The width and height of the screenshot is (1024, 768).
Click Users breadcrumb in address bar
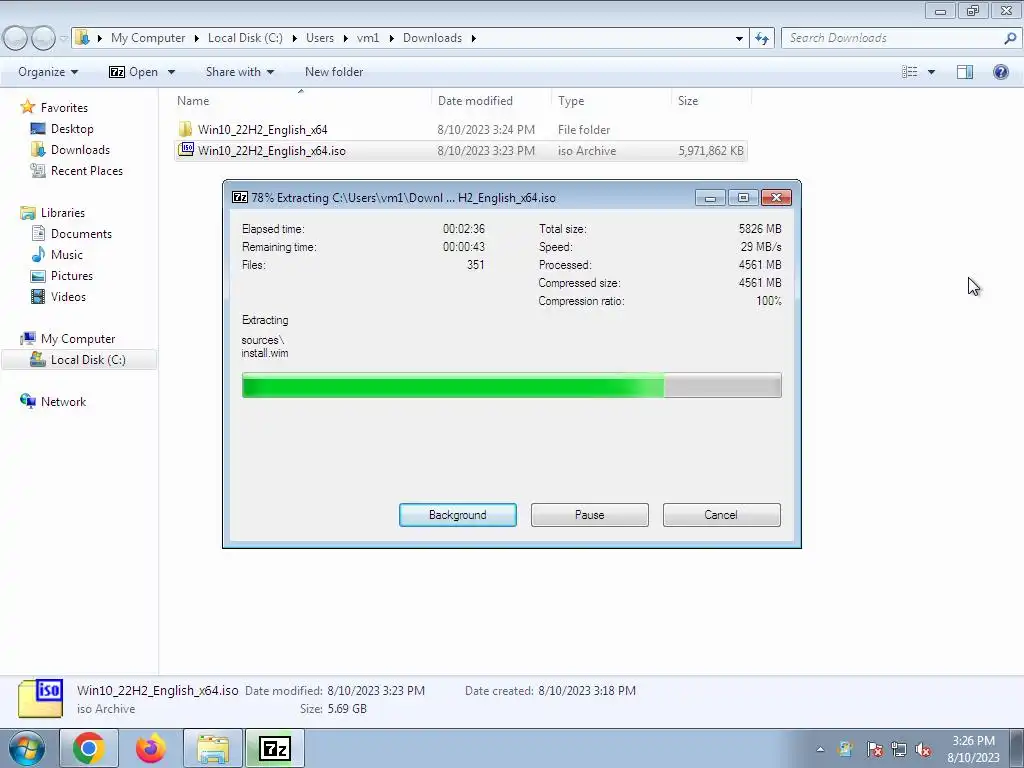(x=320, y=38)
